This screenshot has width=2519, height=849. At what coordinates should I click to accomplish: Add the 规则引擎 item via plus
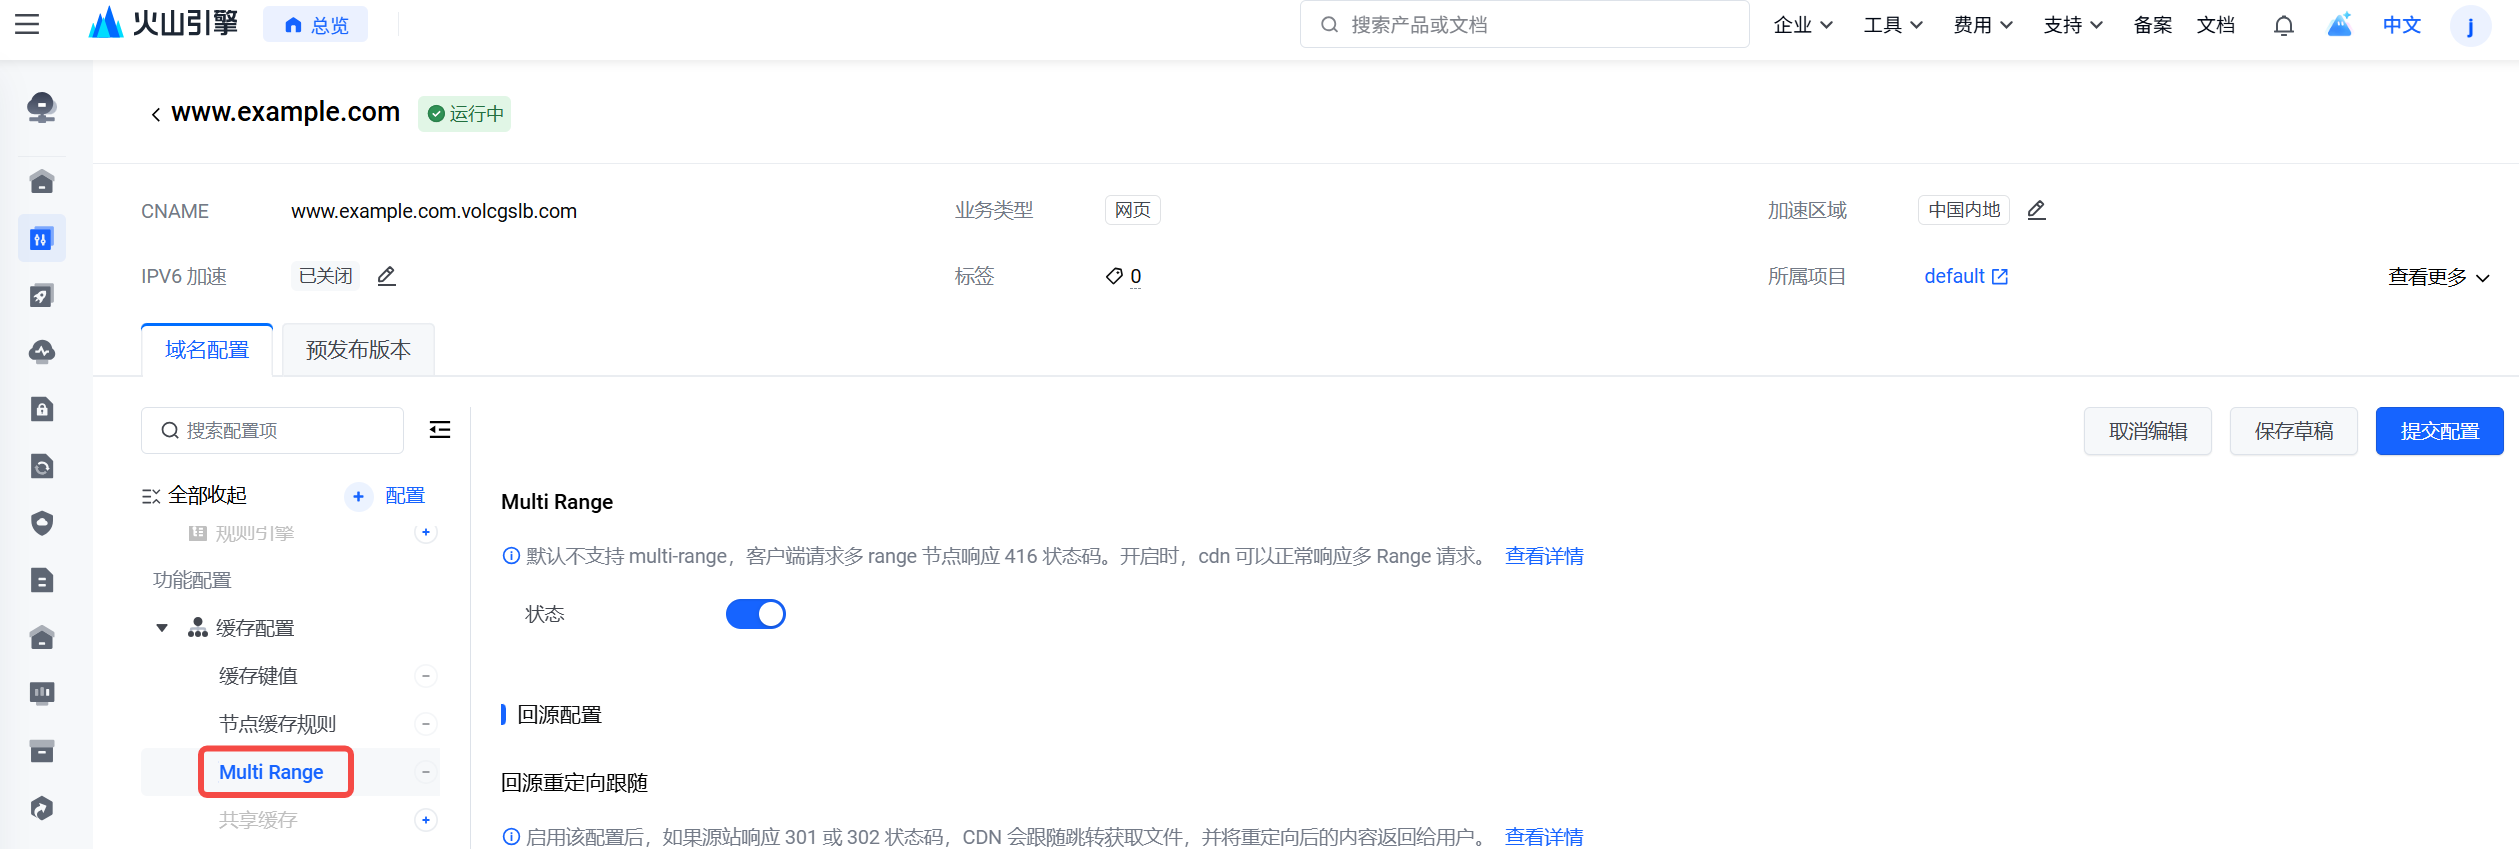[426, 533]
